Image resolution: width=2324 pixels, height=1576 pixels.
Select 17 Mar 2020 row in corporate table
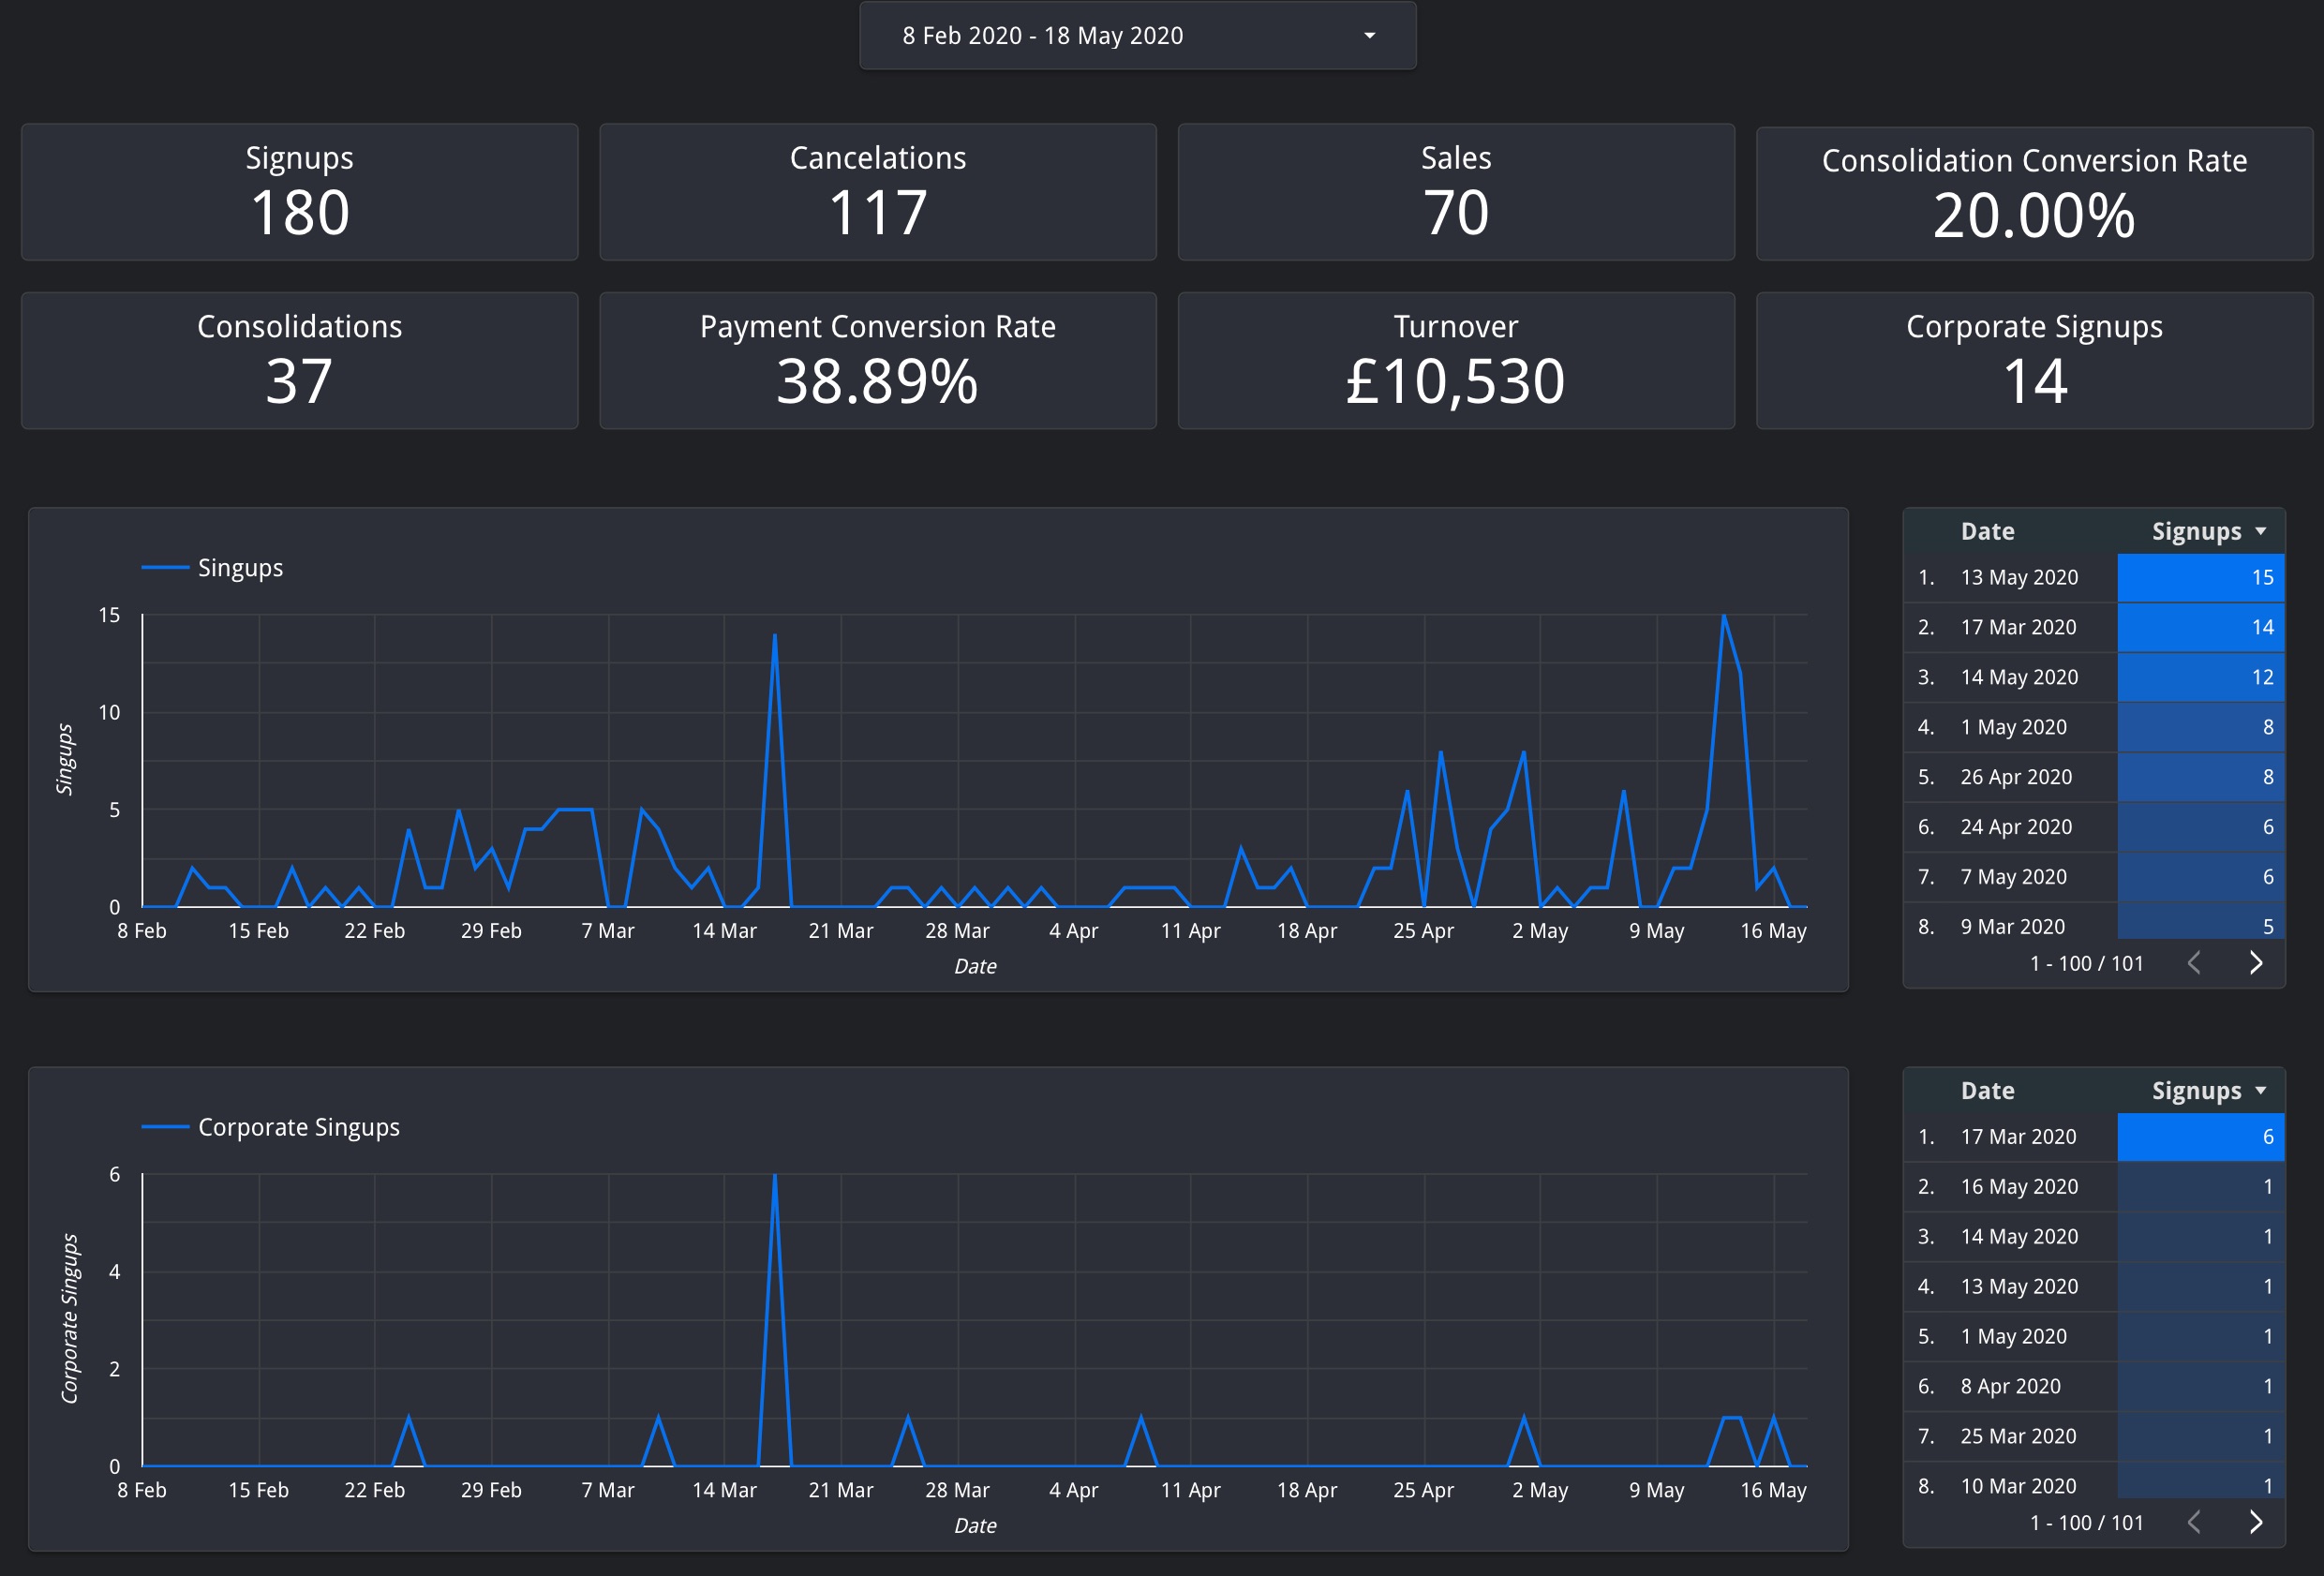tap(2094, 1137)
